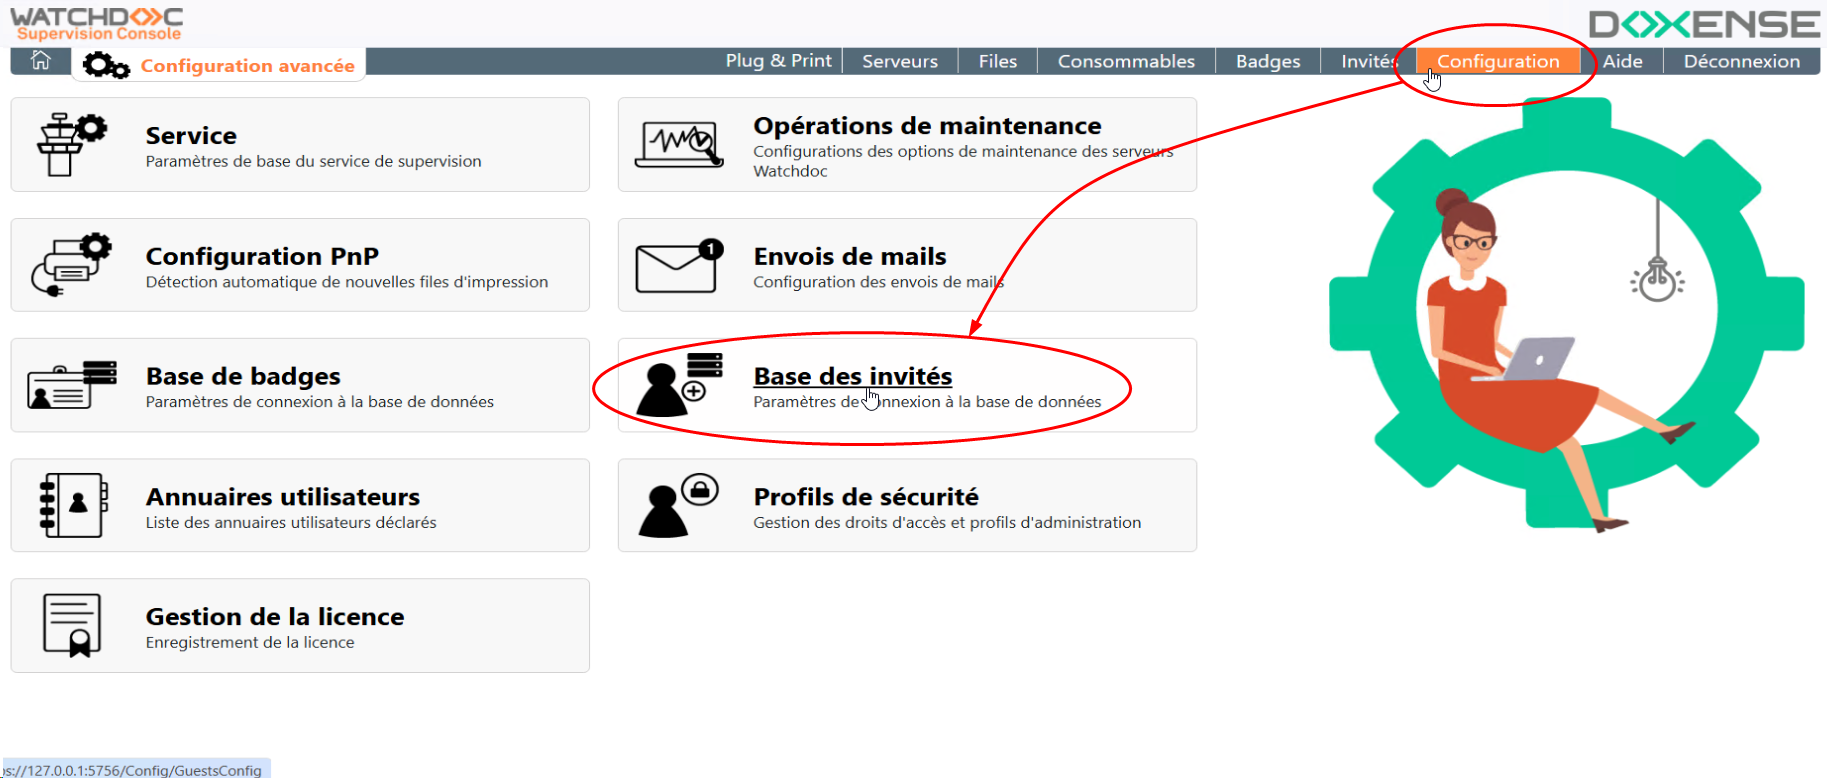
Task: Select the highlighted Configuration tab
Action: coord(1498,61)
